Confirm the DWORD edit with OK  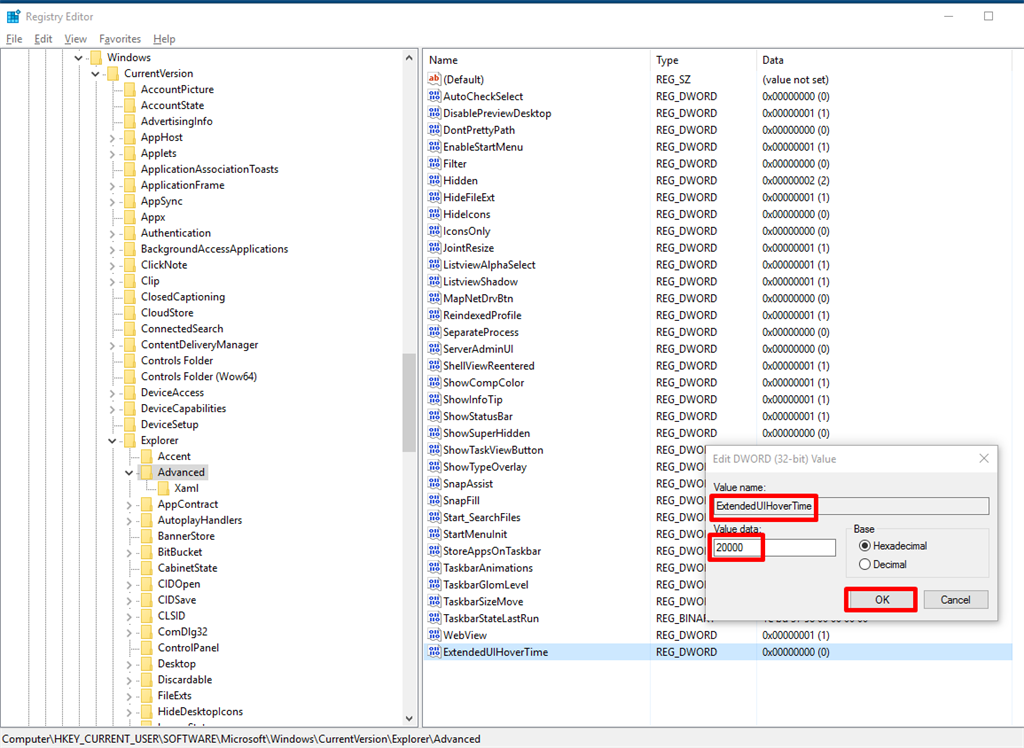pyautogui.click(x=882, y=600)
